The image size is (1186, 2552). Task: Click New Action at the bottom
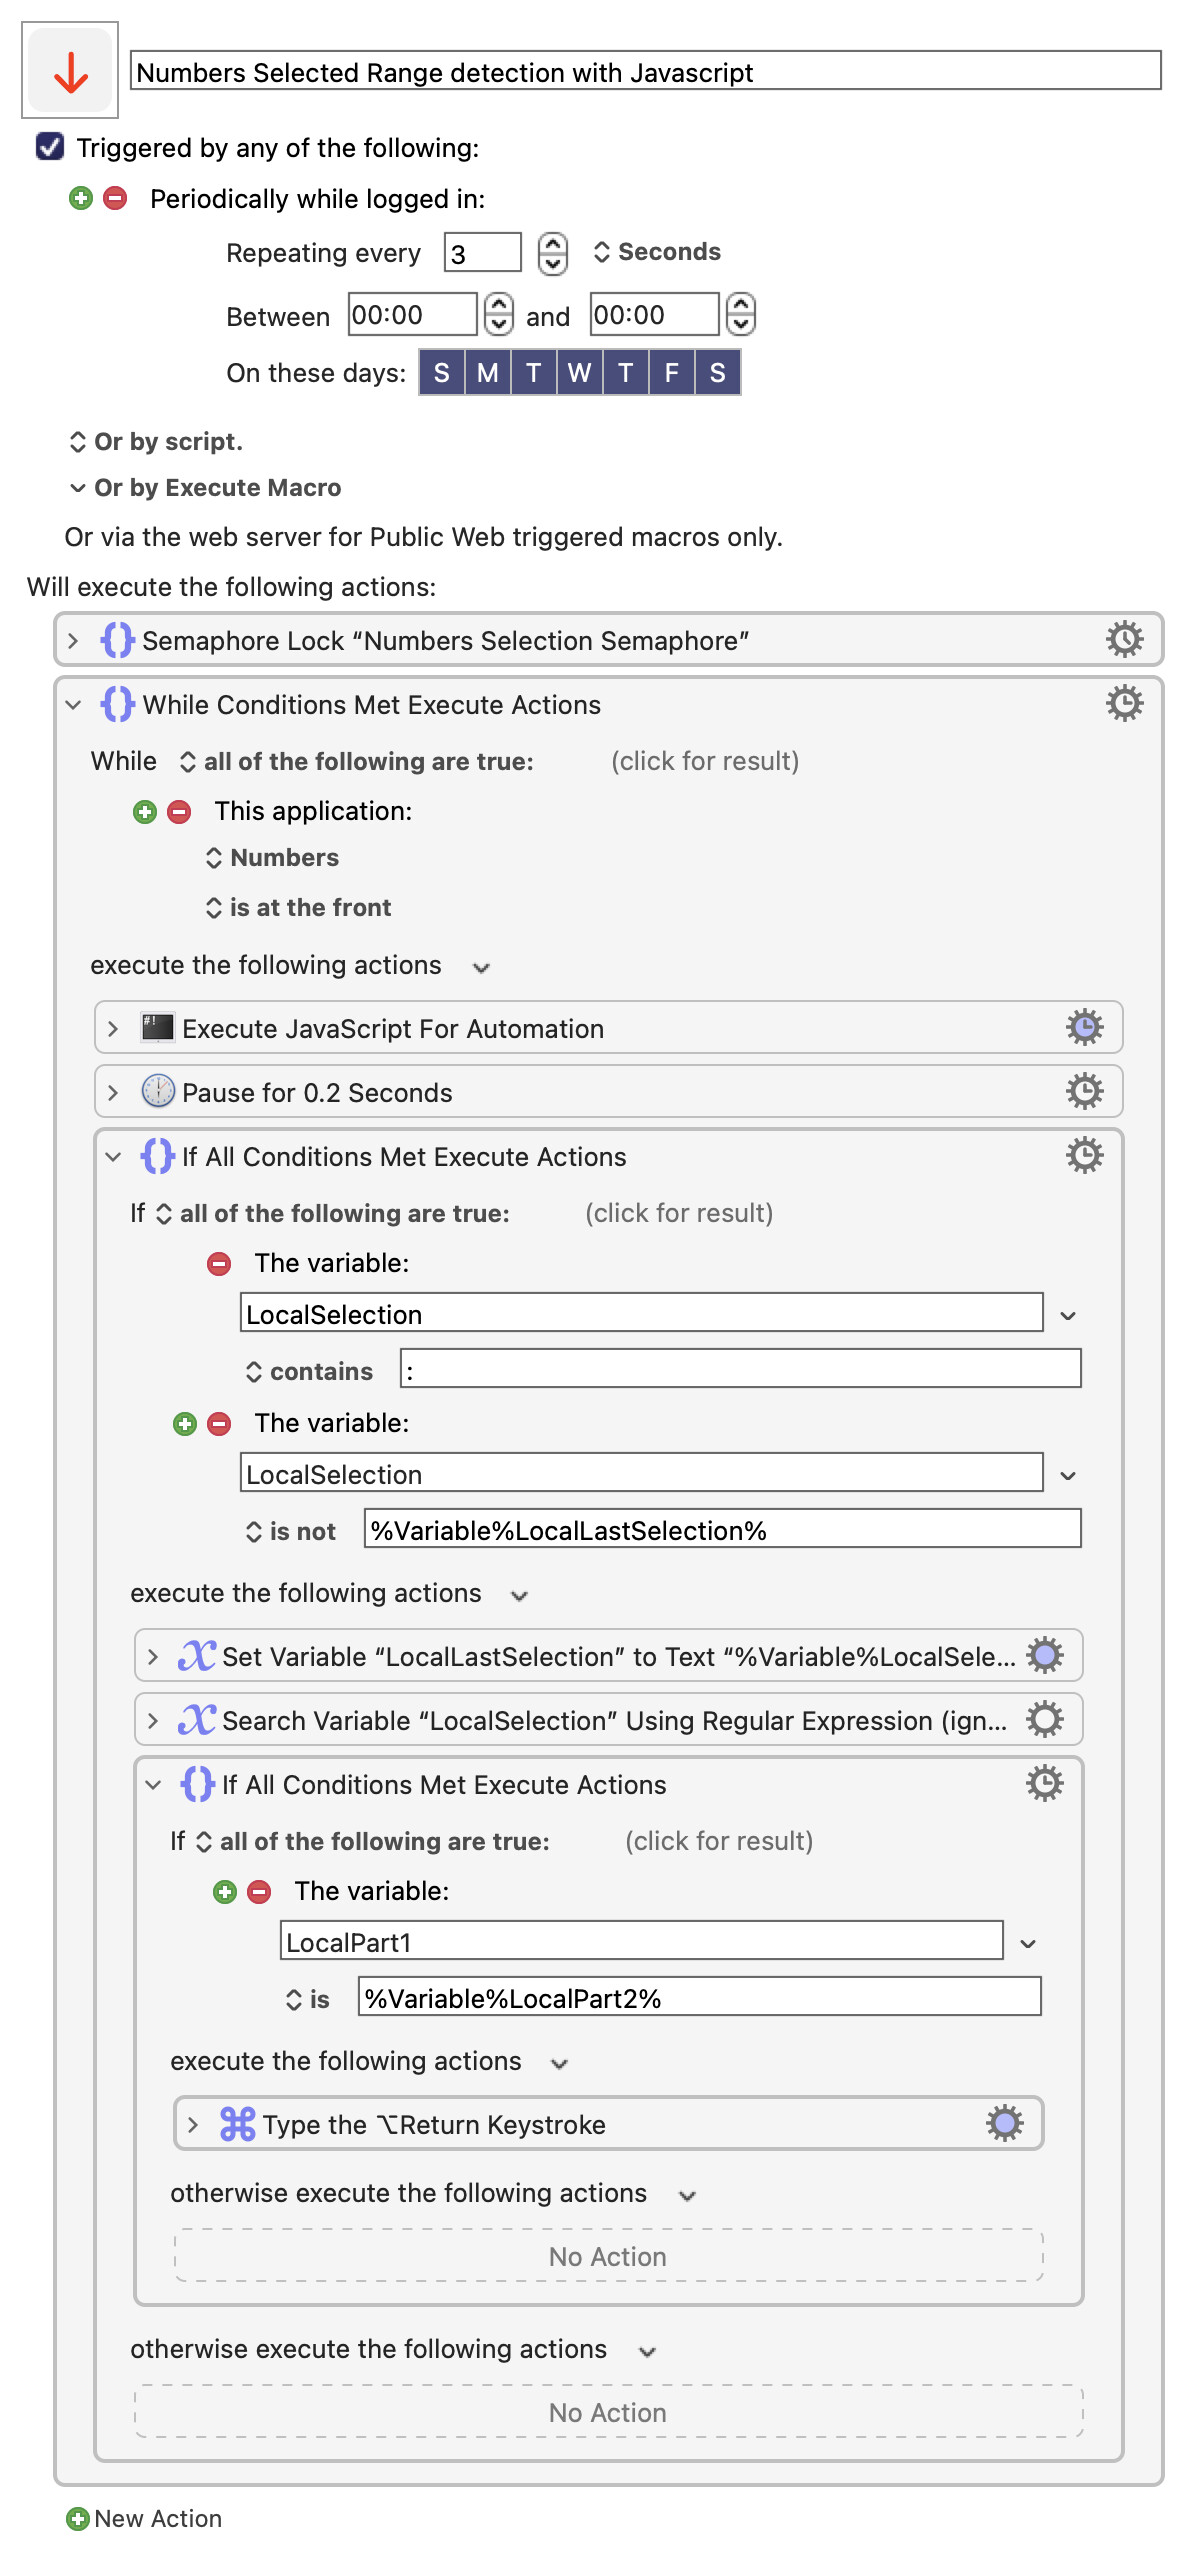144,2518
